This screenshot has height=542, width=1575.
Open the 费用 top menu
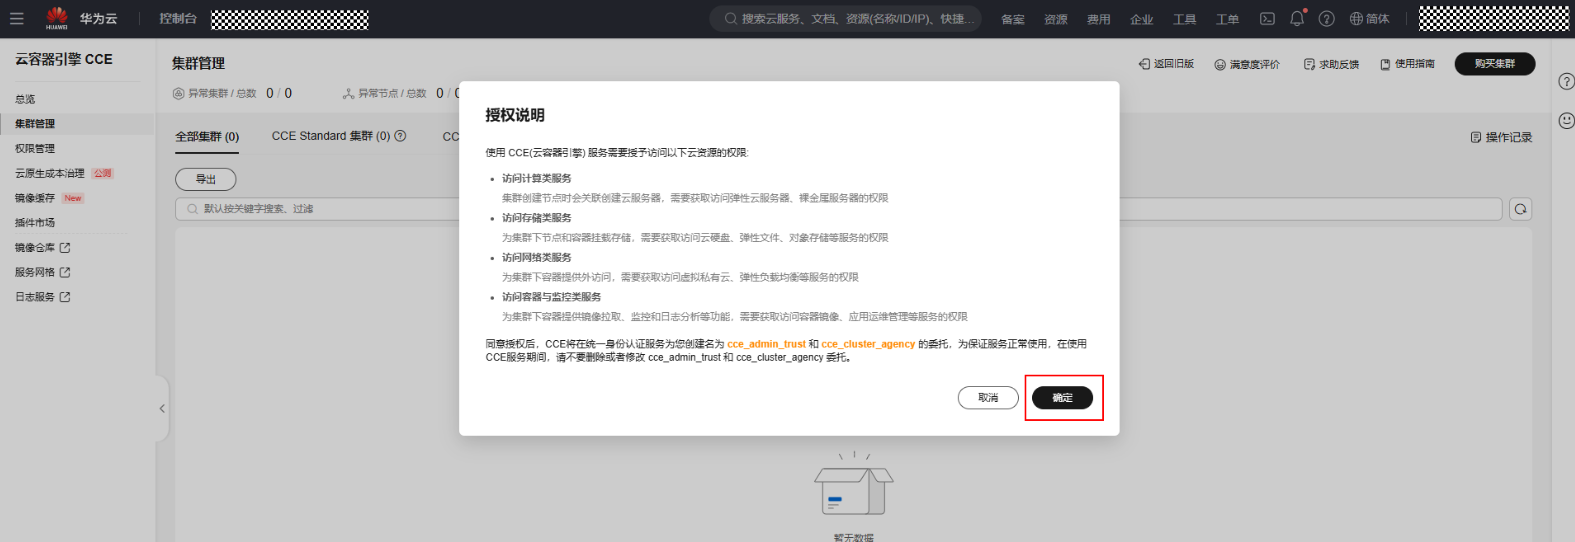1099,19
